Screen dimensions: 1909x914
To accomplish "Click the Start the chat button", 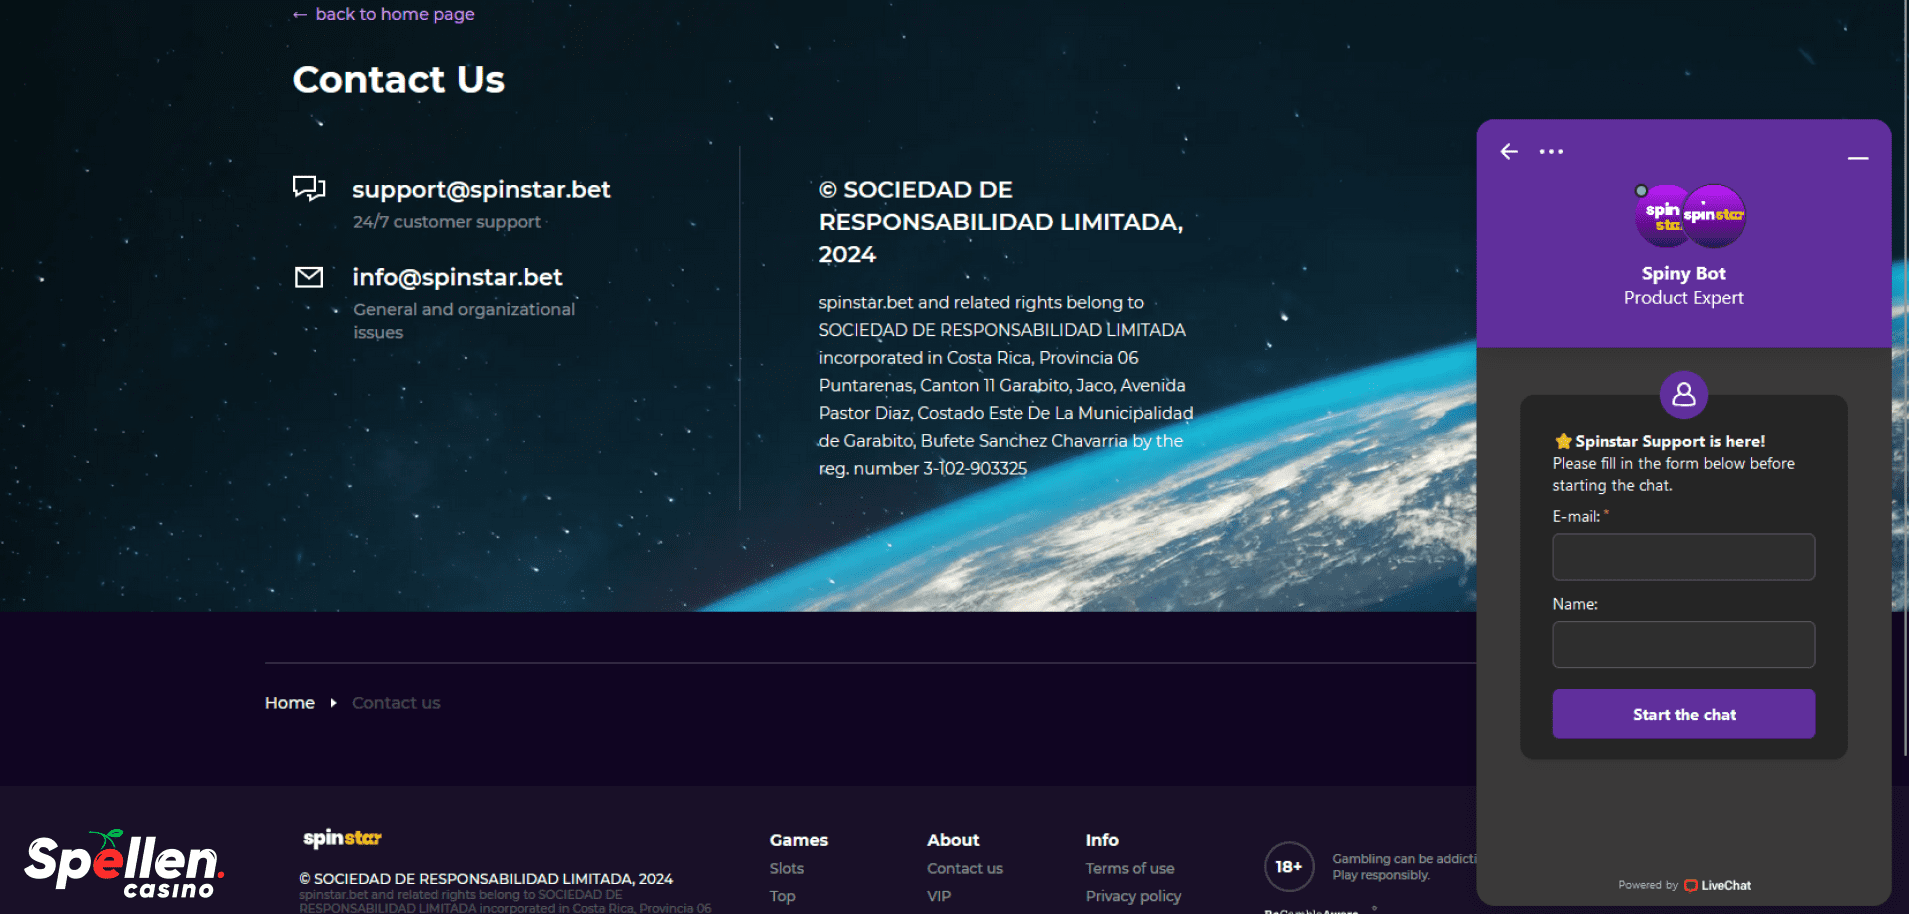I will tap(1684, 714).
